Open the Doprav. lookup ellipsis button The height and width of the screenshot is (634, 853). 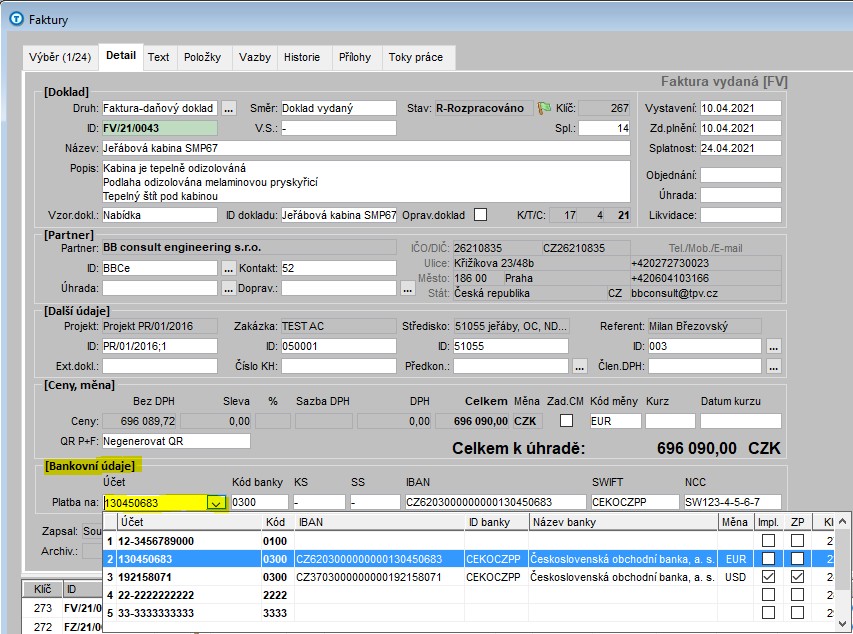coord(407,288)
